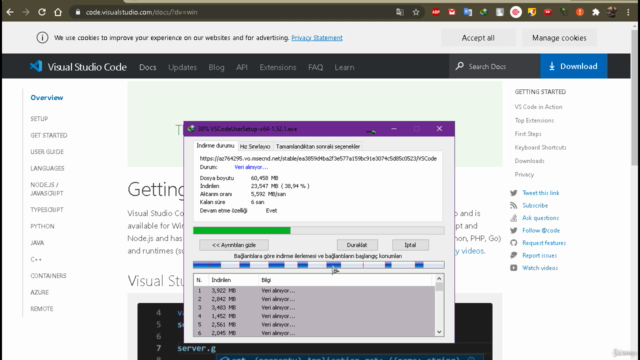The width and height of the screenshot is (640, 360).
Task: Click the blue Download button
Action: click(573, 66)
